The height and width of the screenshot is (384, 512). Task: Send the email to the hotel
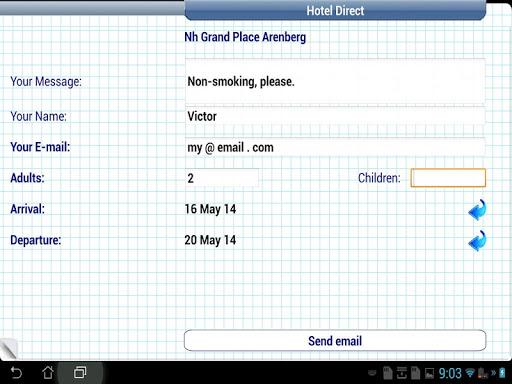tap(335, 340)
